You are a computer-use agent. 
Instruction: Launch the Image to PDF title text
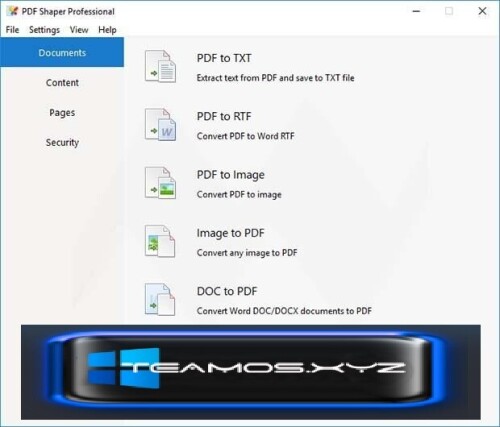(x=230, y=233)
